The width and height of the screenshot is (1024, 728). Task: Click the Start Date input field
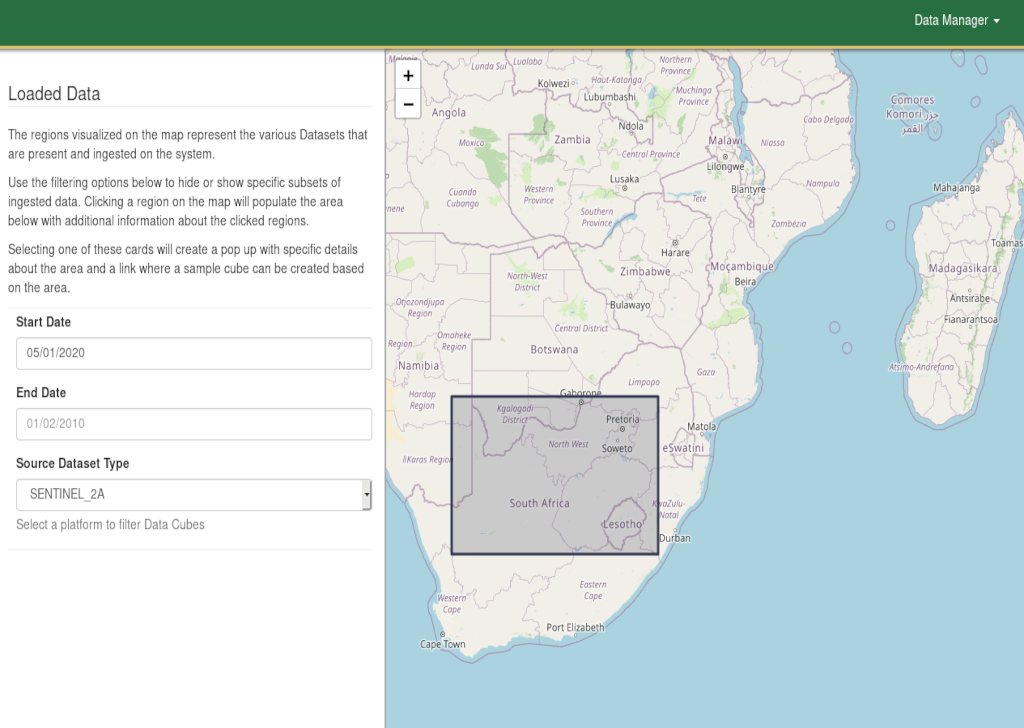pos(194,353)
